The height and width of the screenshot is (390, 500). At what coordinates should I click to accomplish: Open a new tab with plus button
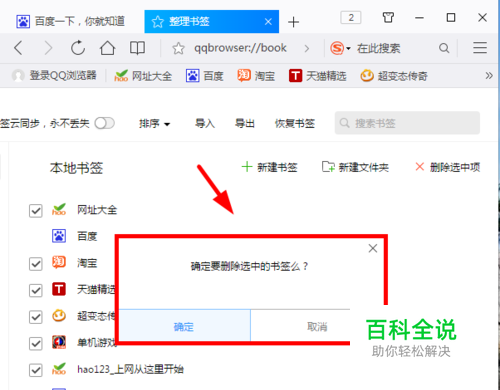click(293, 22)
